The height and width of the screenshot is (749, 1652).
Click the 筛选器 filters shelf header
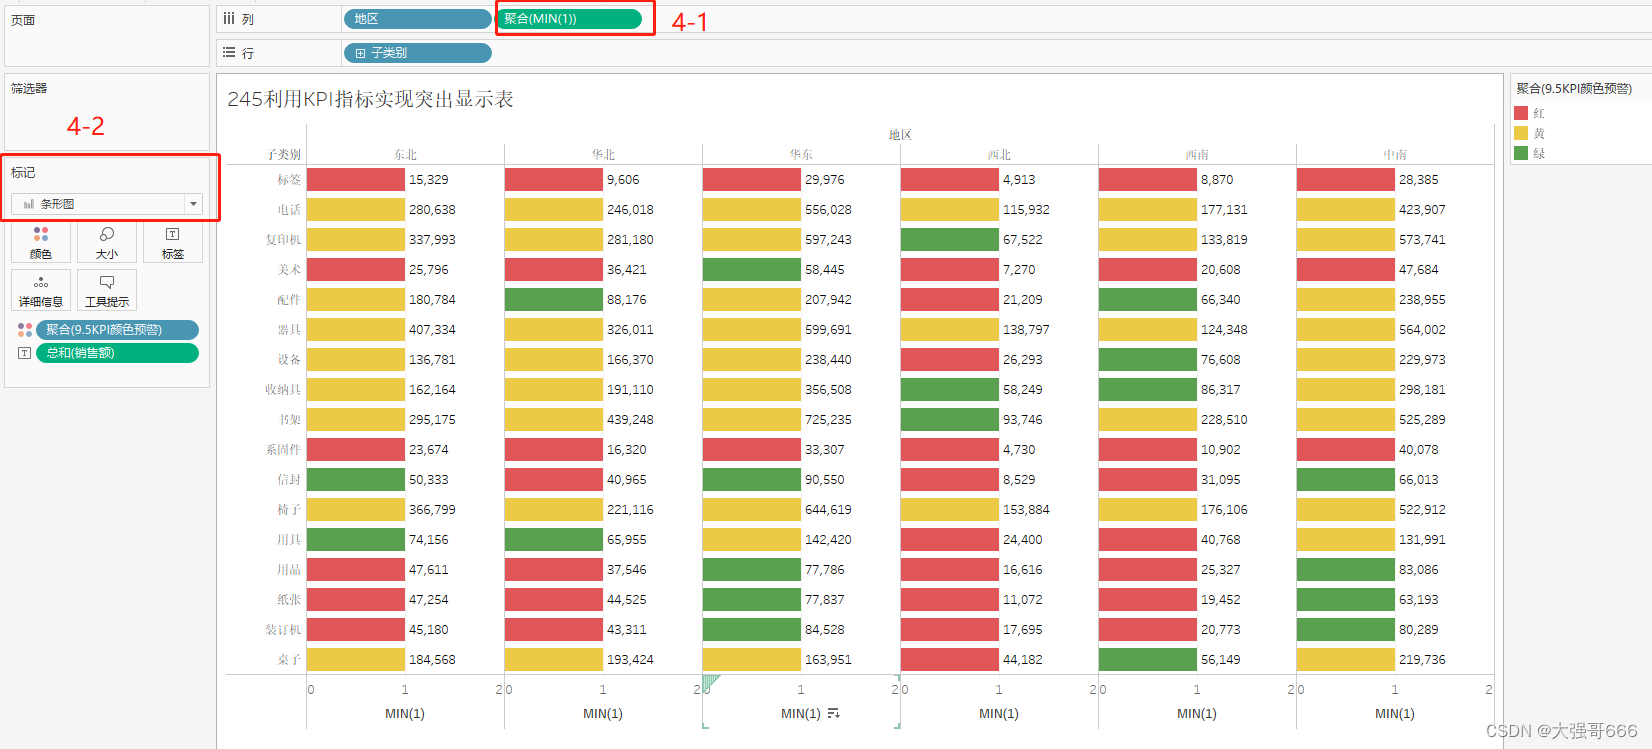point(29,88)
